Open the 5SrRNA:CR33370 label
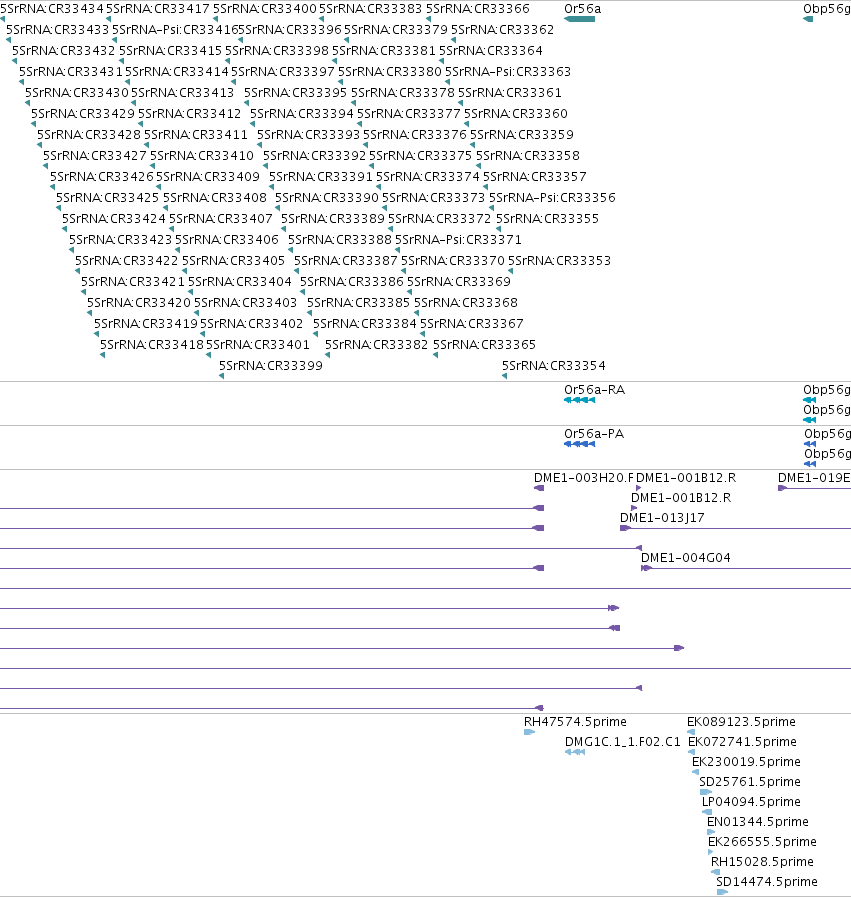Viewport: 851px width, 897px height. [x=453, y=260]
